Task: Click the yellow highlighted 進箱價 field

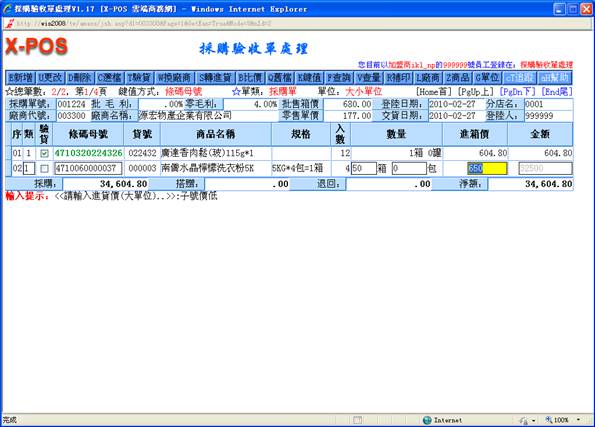Action: [487, 168]
